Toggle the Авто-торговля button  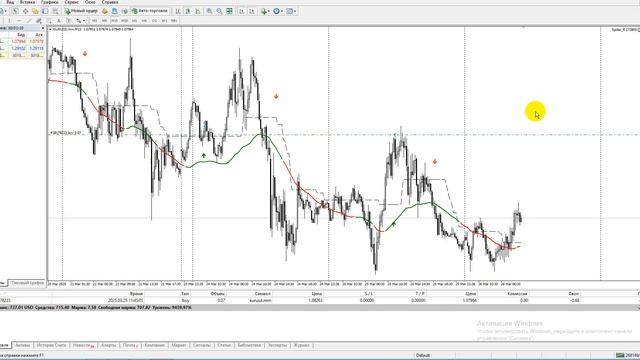coord(150,11)
